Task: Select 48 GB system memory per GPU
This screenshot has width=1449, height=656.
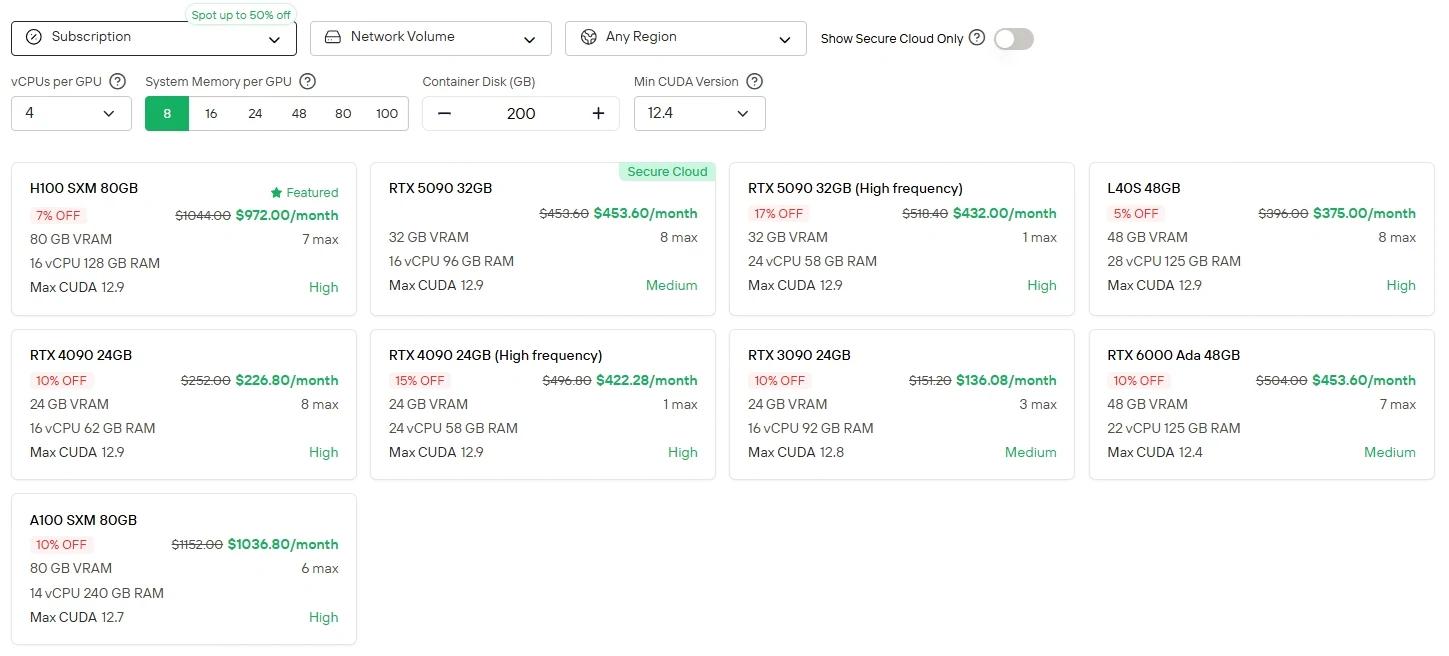Action: 299,113
